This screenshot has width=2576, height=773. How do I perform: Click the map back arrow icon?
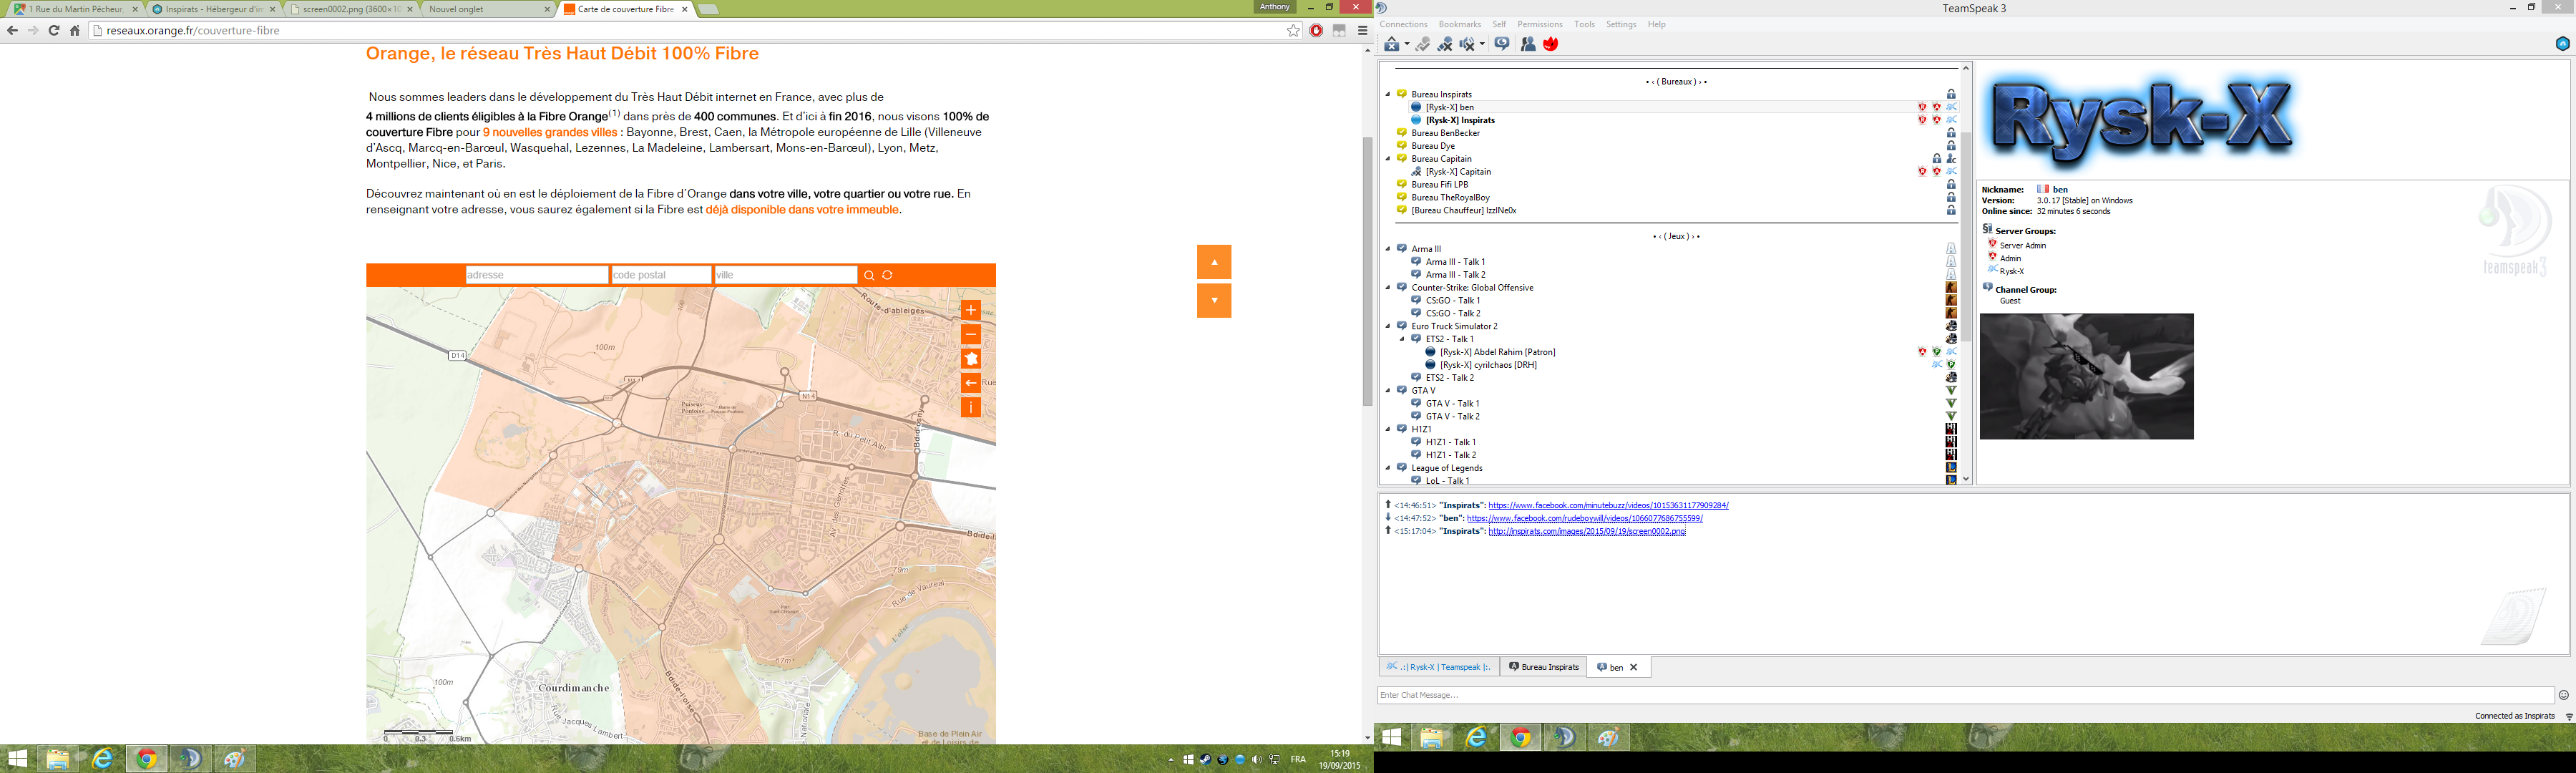tap(971, 383)
